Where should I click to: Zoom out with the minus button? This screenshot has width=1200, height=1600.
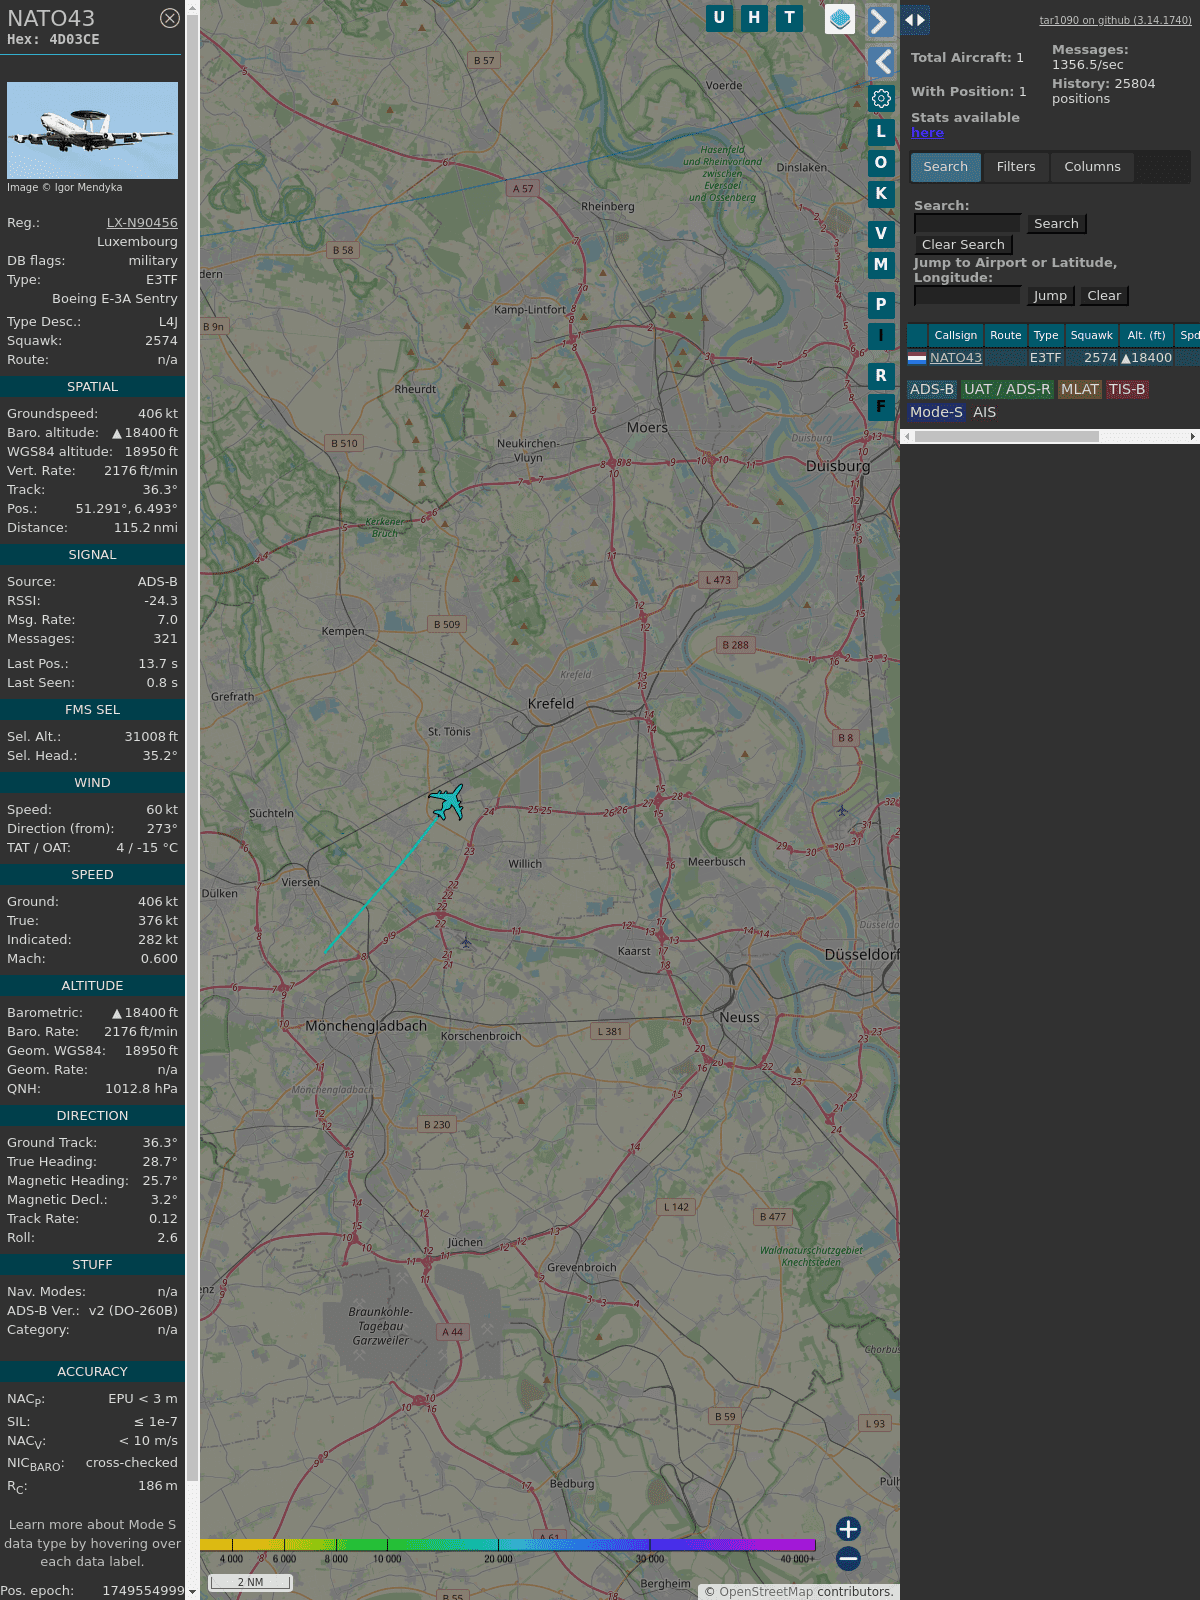tap(848, 1558)
